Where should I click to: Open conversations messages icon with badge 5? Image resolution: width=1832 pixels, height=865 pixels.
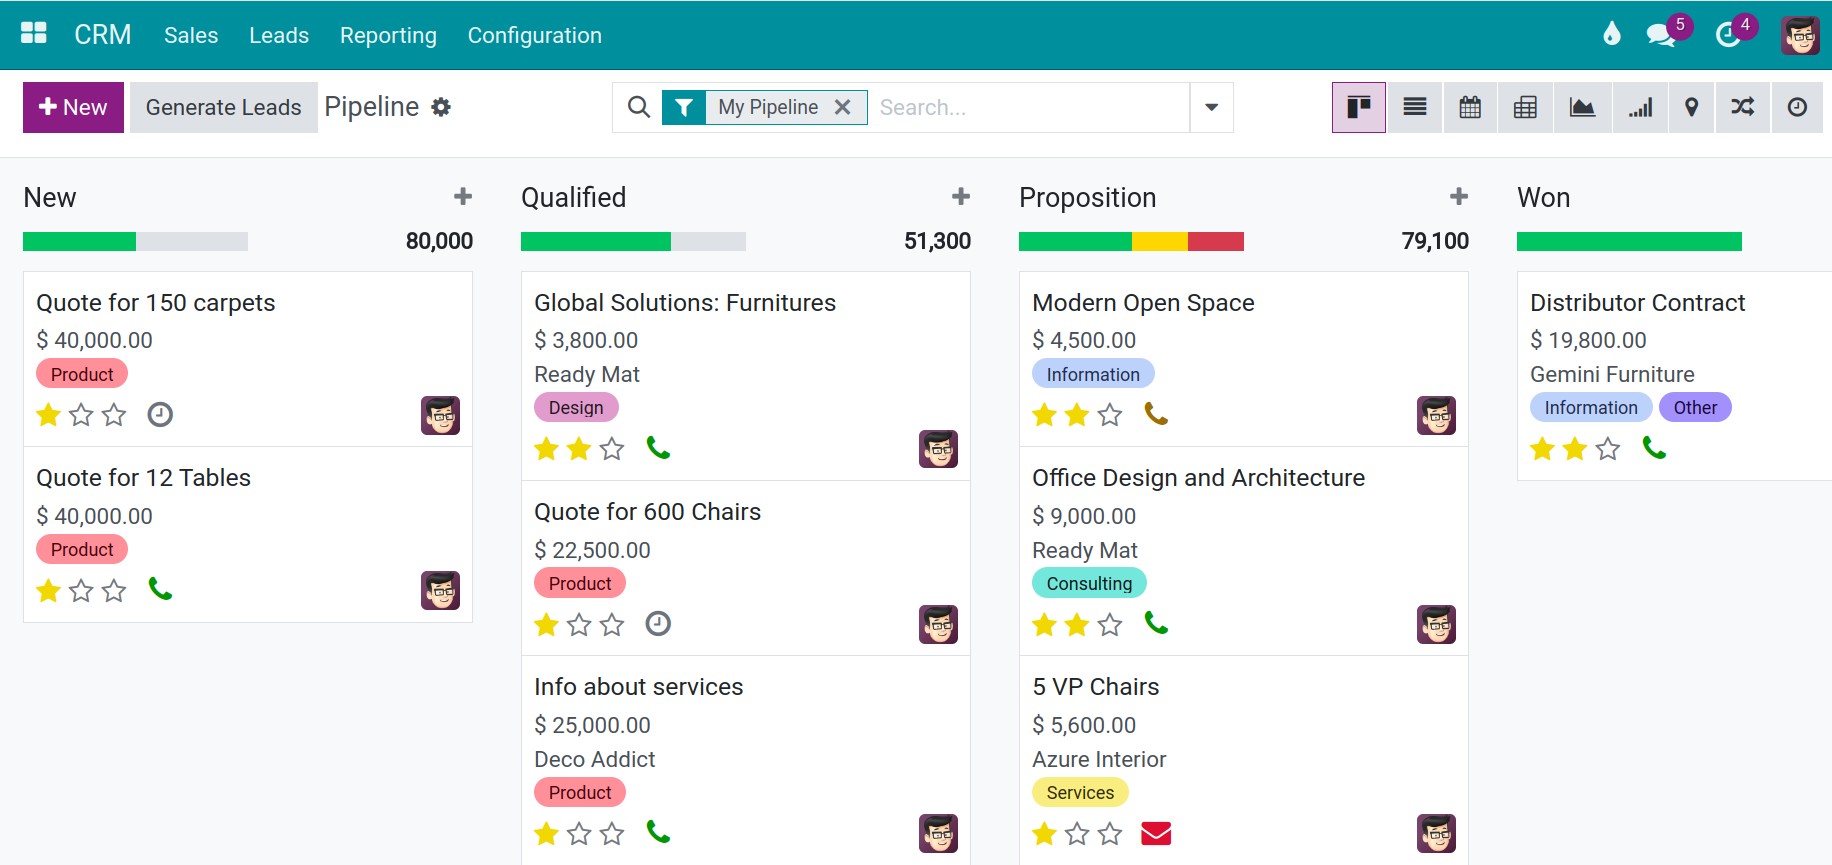(x=1661, y=35)
